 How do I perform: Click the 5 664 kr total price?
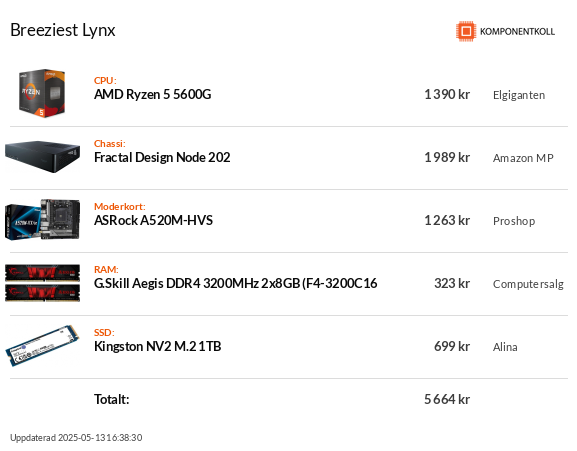coord(447,399)
